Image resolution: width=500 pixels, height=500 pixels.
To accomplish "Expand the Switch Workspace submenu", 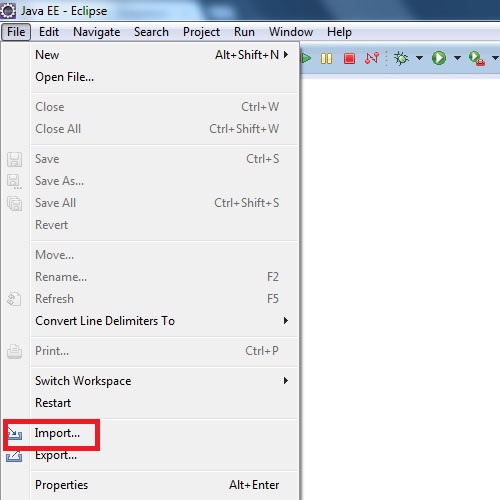I will coord(286,381).
